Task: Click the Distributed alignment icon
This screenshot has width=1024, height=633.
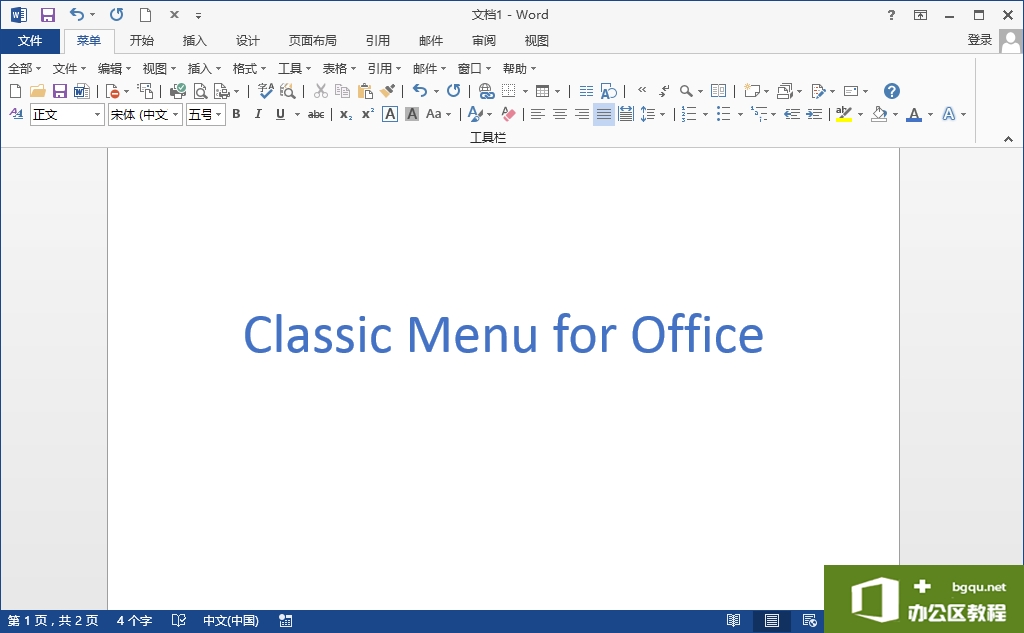Action: 626,114
